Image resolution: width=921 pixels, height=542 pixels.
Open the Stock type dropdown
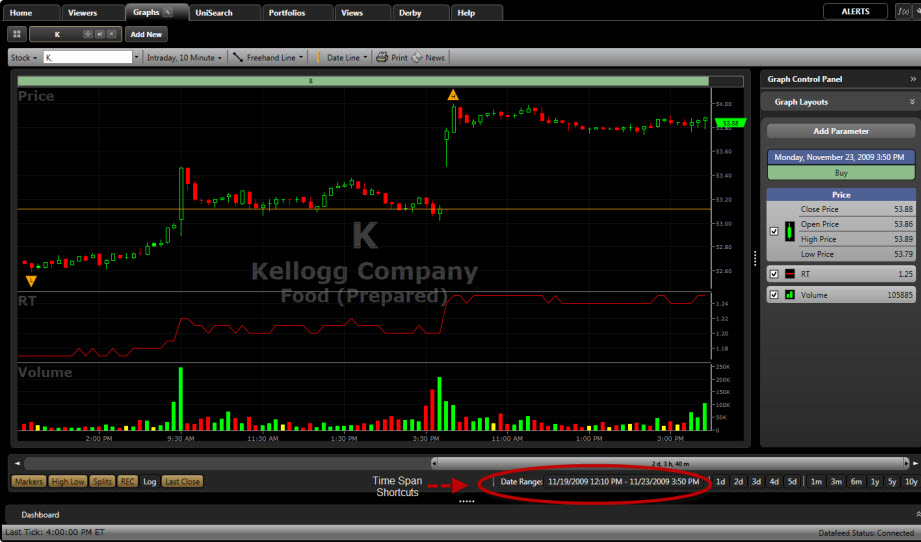[24, 58]
